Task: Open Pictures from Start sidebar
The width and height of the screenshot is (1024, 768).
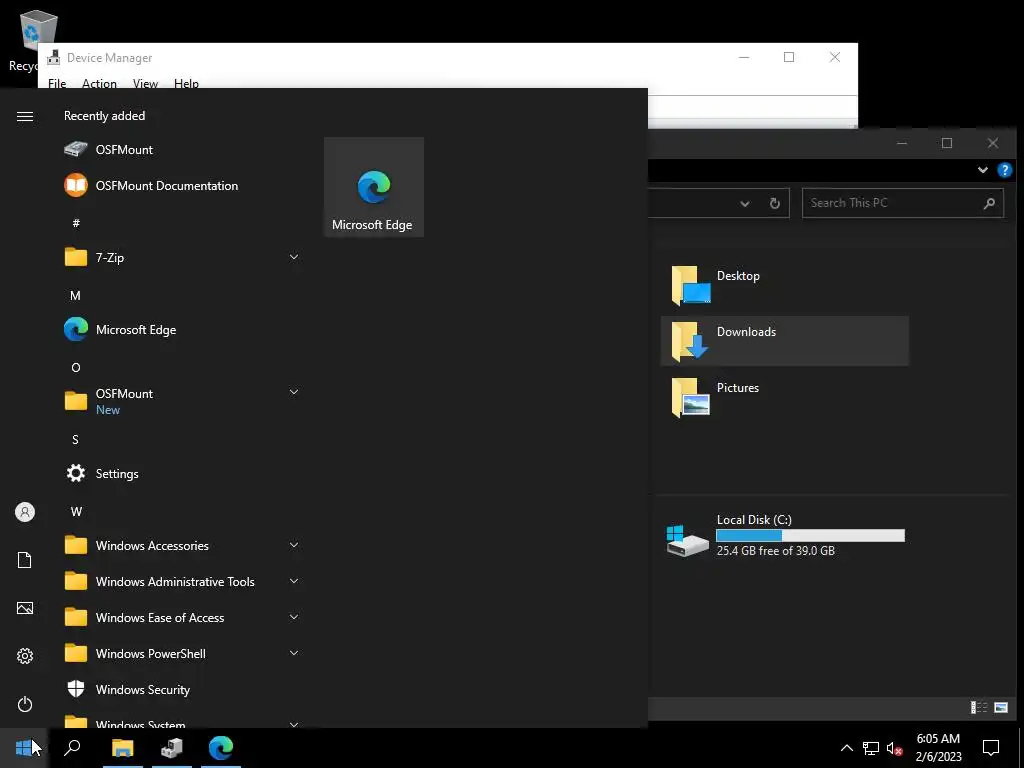Action: pyautogui.click(x=25, y=608)
